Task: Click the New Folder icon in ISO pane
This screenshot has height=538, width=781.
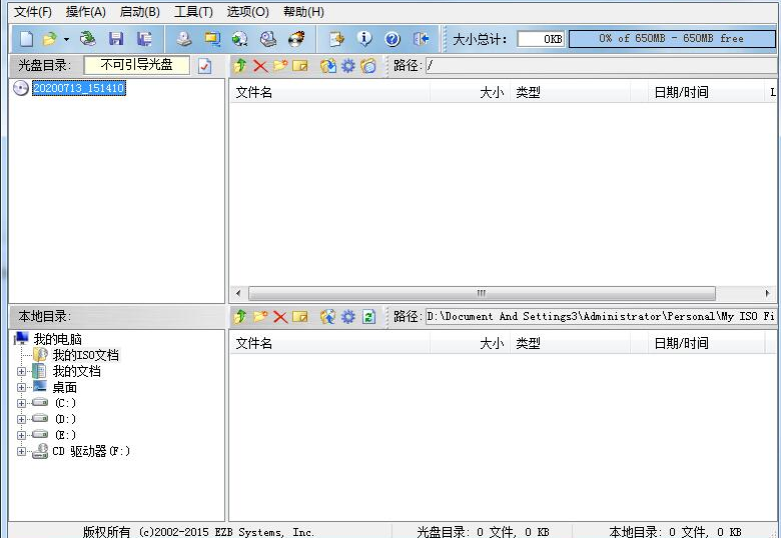Action: [280, 66]
